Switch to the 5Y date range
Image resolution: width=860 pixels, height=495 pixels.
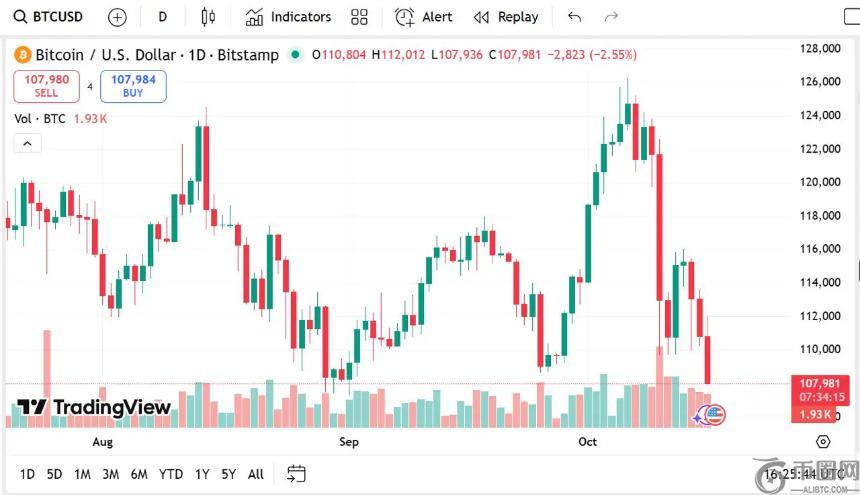pyautogui.click(x=229, y=474)
